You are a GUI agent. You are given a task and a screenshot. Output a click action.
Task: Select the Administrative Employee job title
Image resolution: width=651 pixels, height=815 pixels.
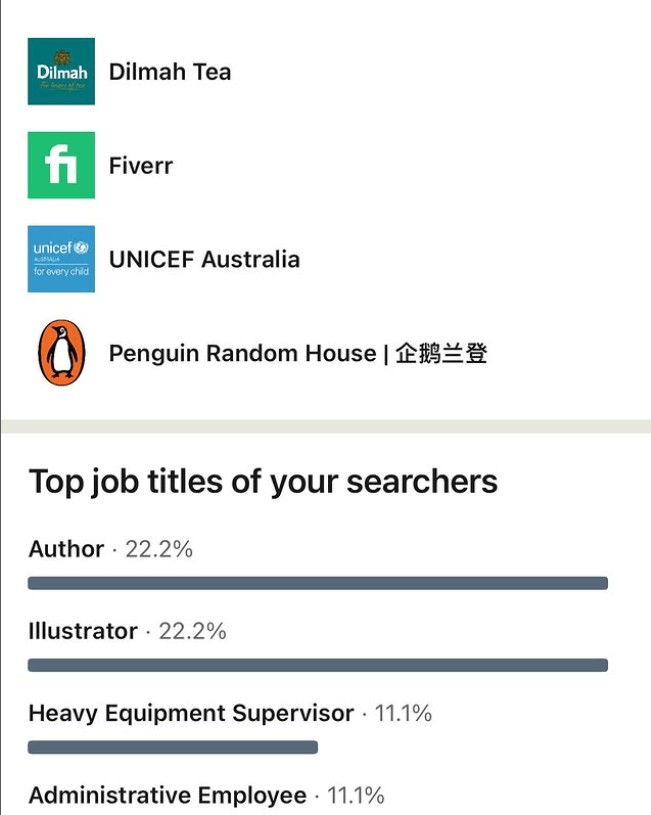coord(167,795)
